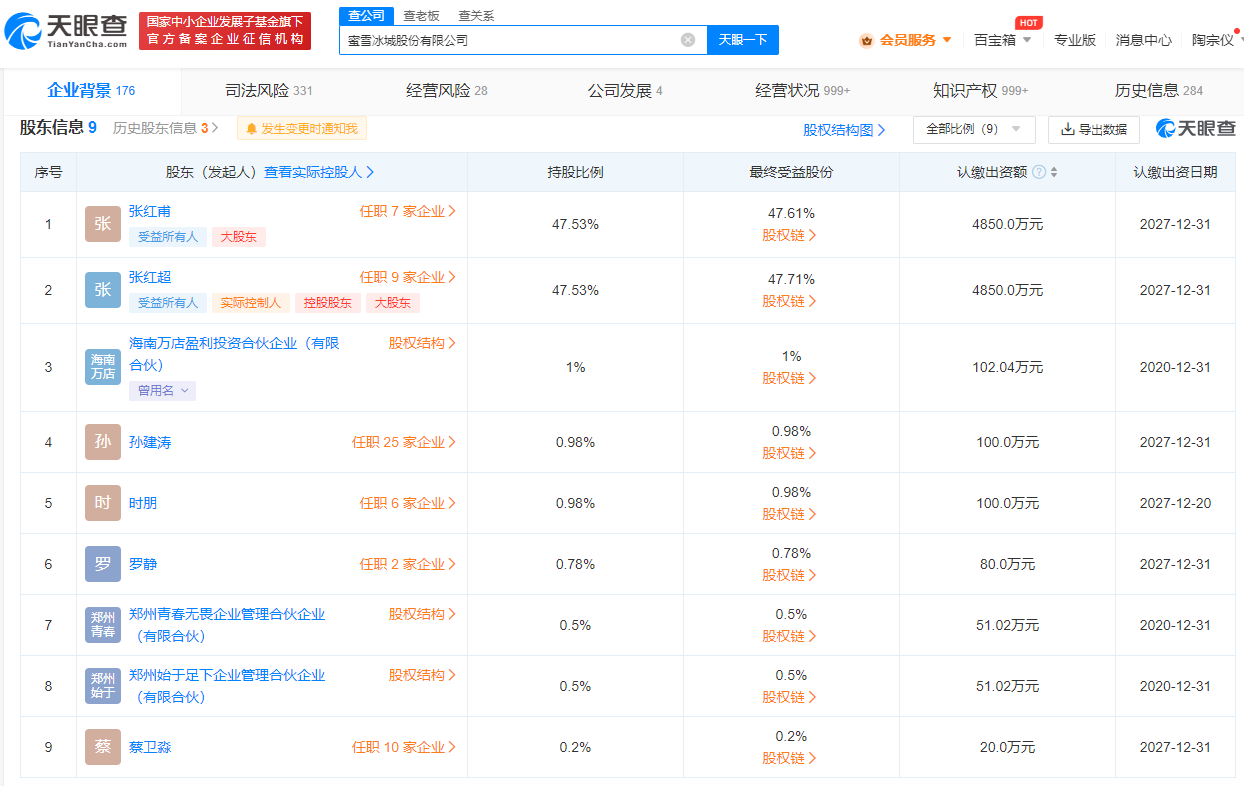Click shareholder name 张红超

click(x=150, y=277)
